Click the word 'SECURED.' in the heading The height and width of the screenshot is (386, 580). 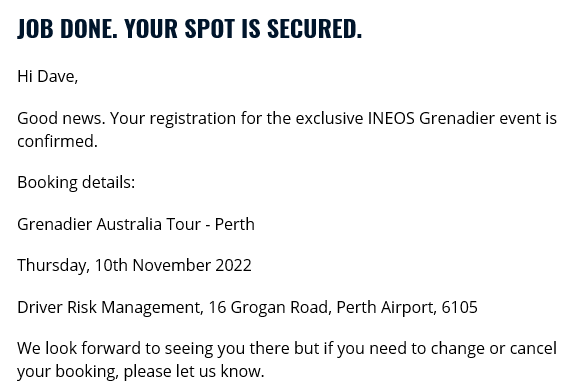point(314,28)
